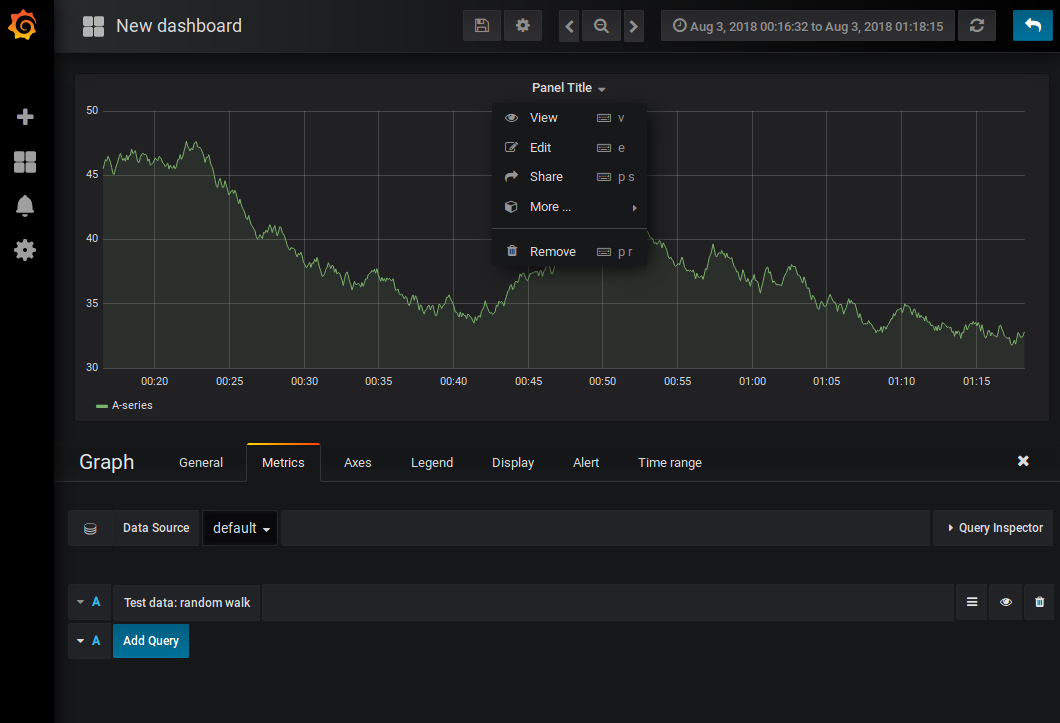This screenshot has width=1060, height=723.
Task: Click the Grafana logo icon
Action: tap(23, 25)
